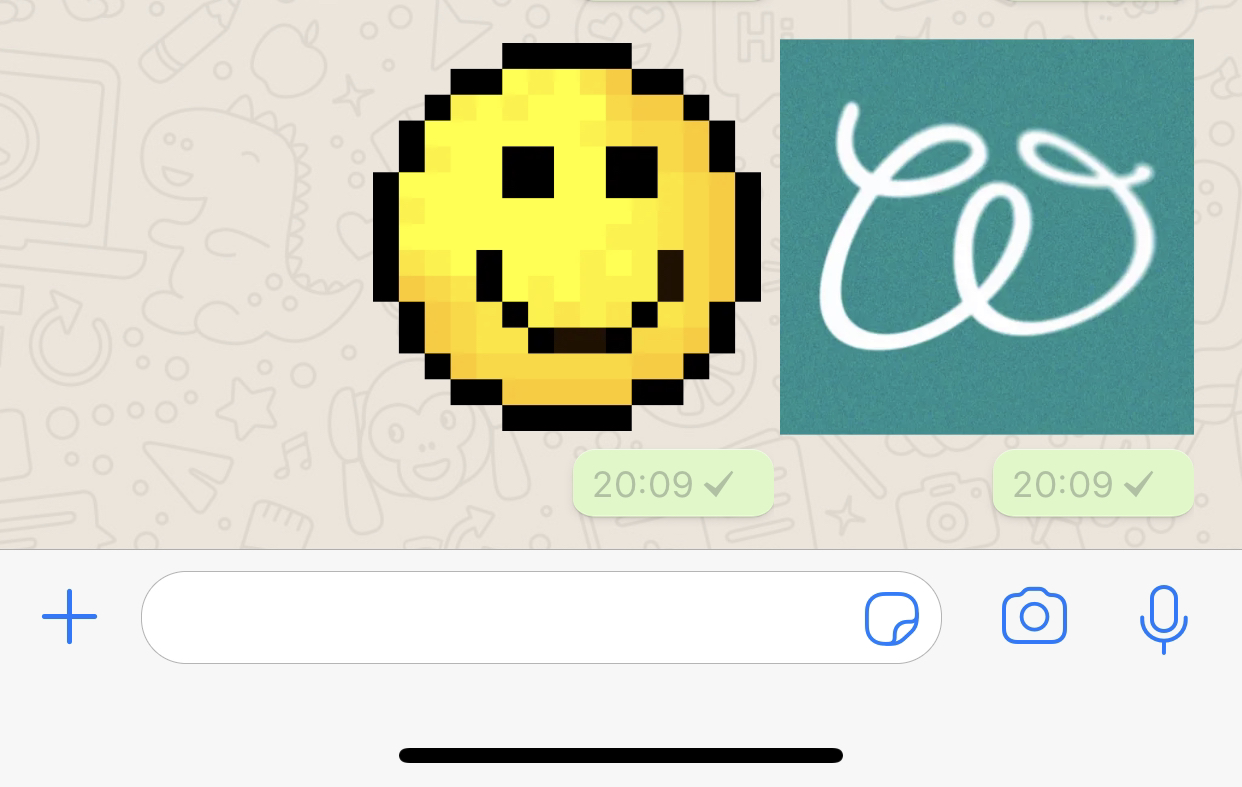This screenshot has width=1242, height=787.
Task: Tap the pixel smiley's black mouth curve
Action: coord(580,302)
